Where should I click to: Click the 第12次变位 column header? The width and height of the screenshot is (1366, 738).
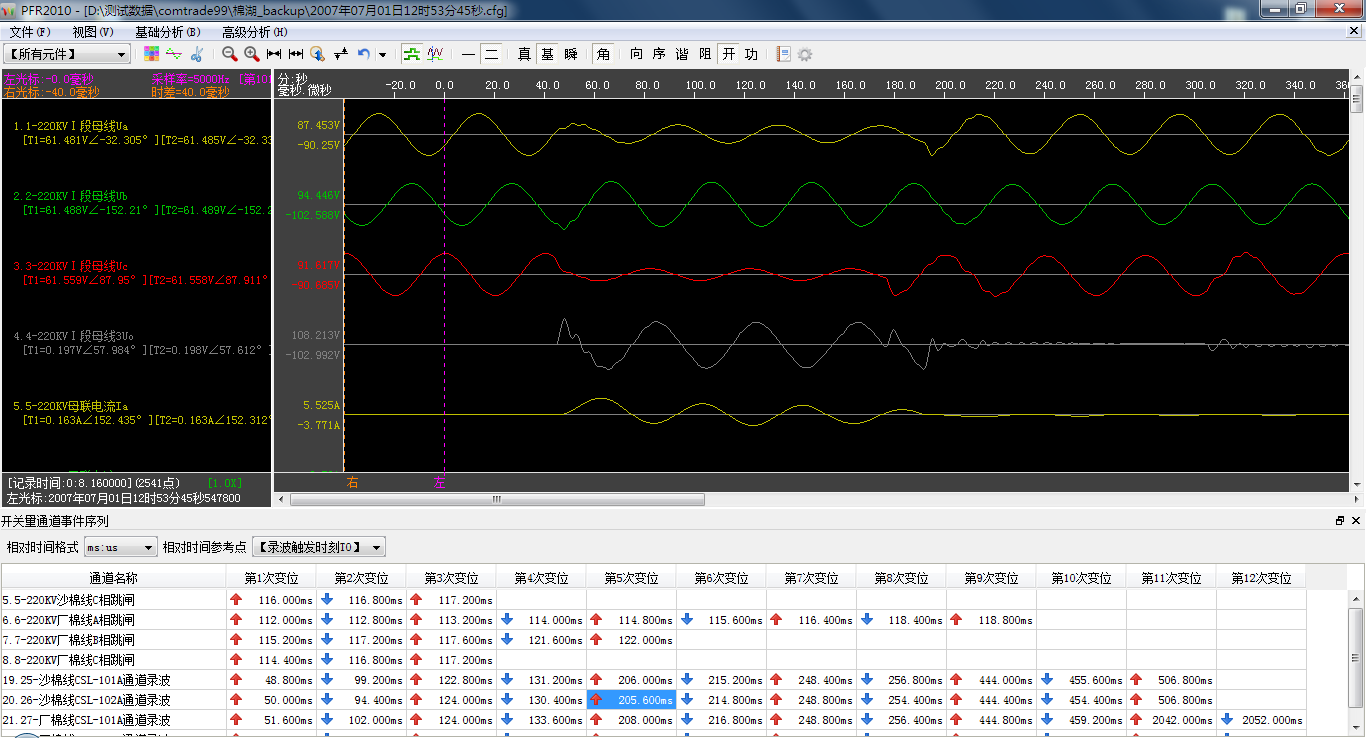tap(1261, 578)
